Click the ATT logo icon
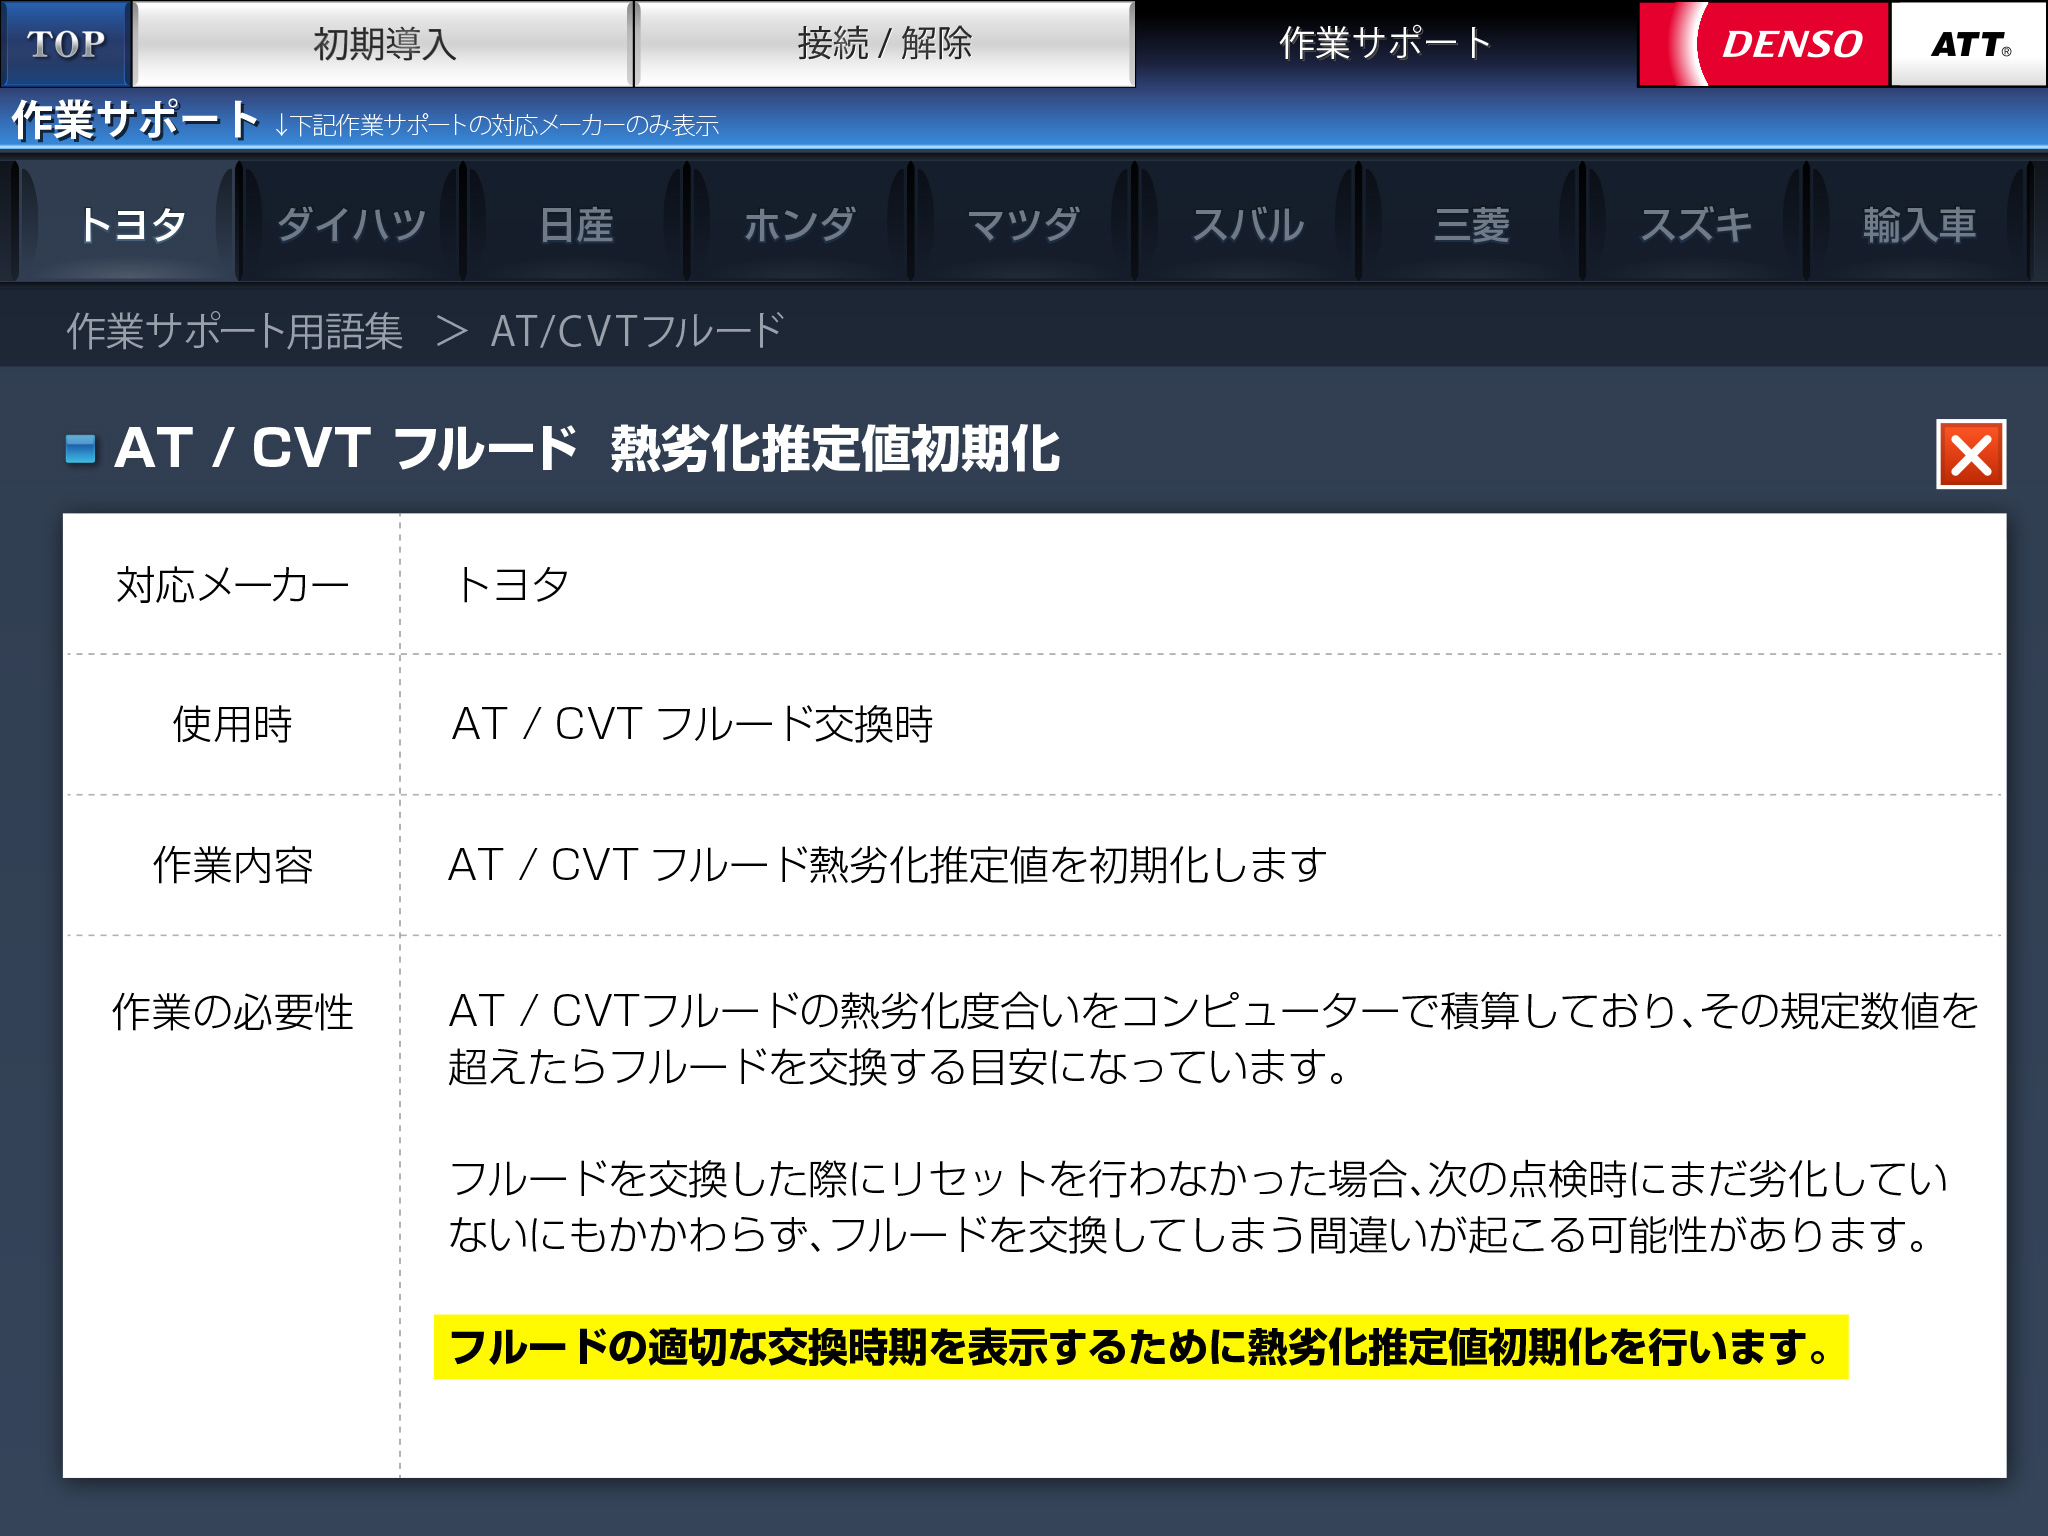Screen dimensions: 2048x1536 point(1968,44)
